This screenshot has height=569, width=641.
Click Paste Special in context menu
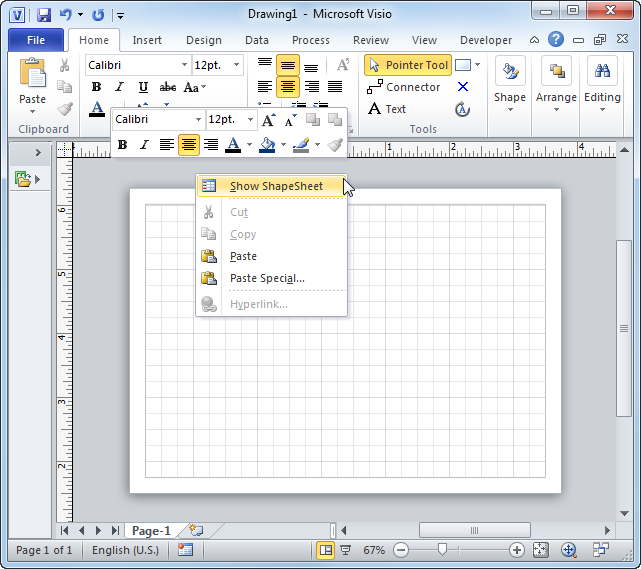[266, 278]
